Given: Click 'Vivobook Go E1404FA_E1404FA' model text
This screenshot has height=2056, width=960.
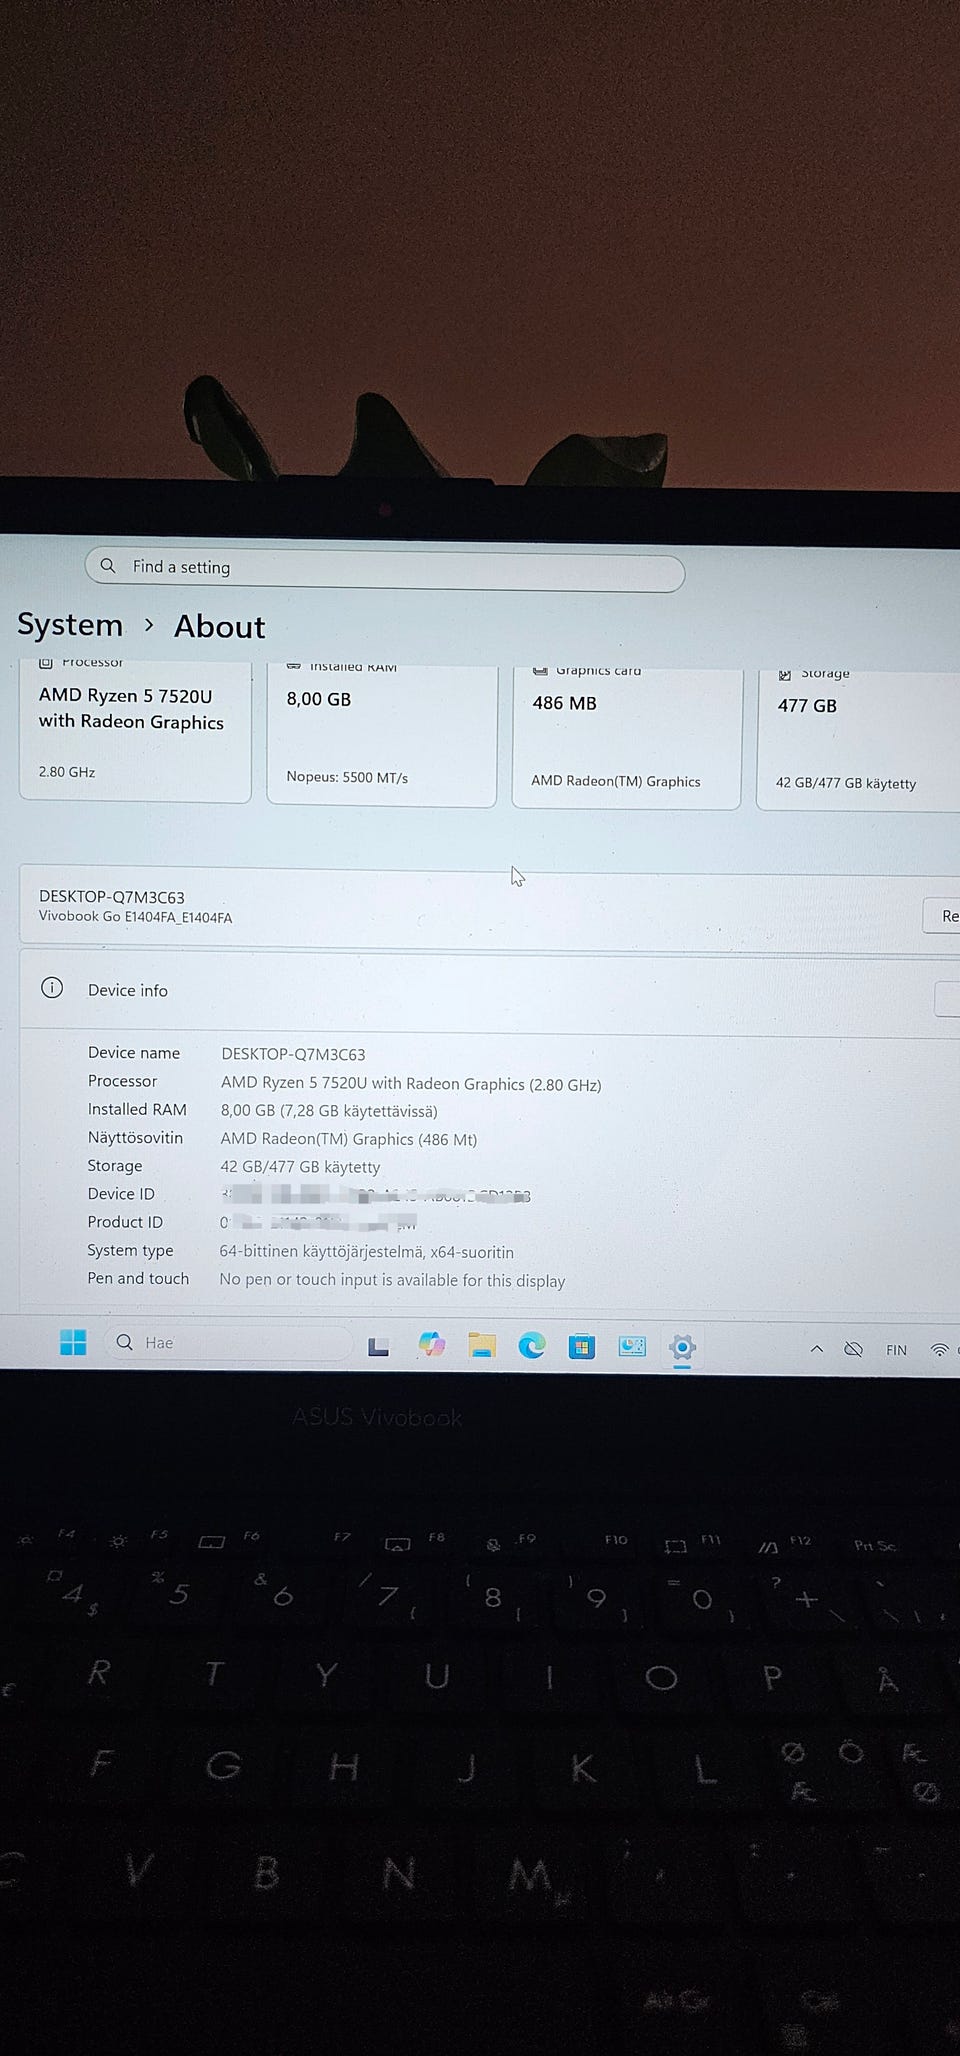Looking at the screenshot, I should pos(135,917).
